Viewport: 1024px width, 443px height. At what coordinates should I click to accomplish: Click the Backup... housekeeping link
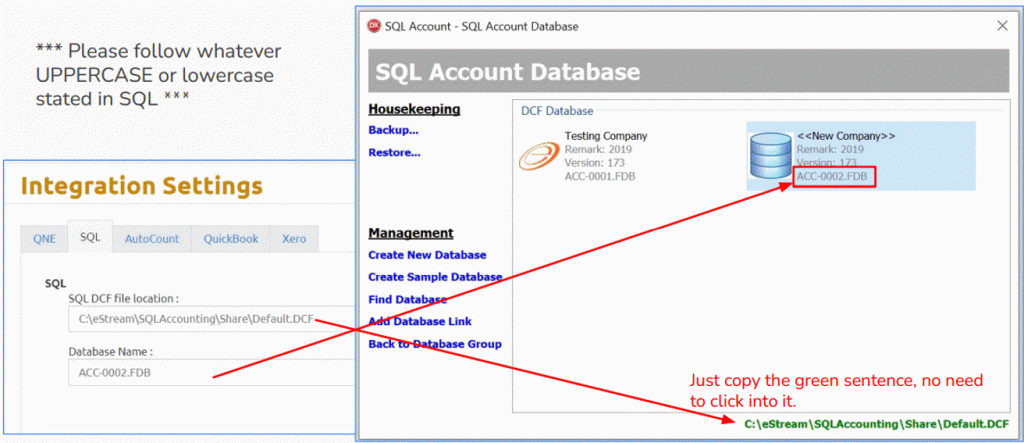pyautogui.click(x=393, y=130)
